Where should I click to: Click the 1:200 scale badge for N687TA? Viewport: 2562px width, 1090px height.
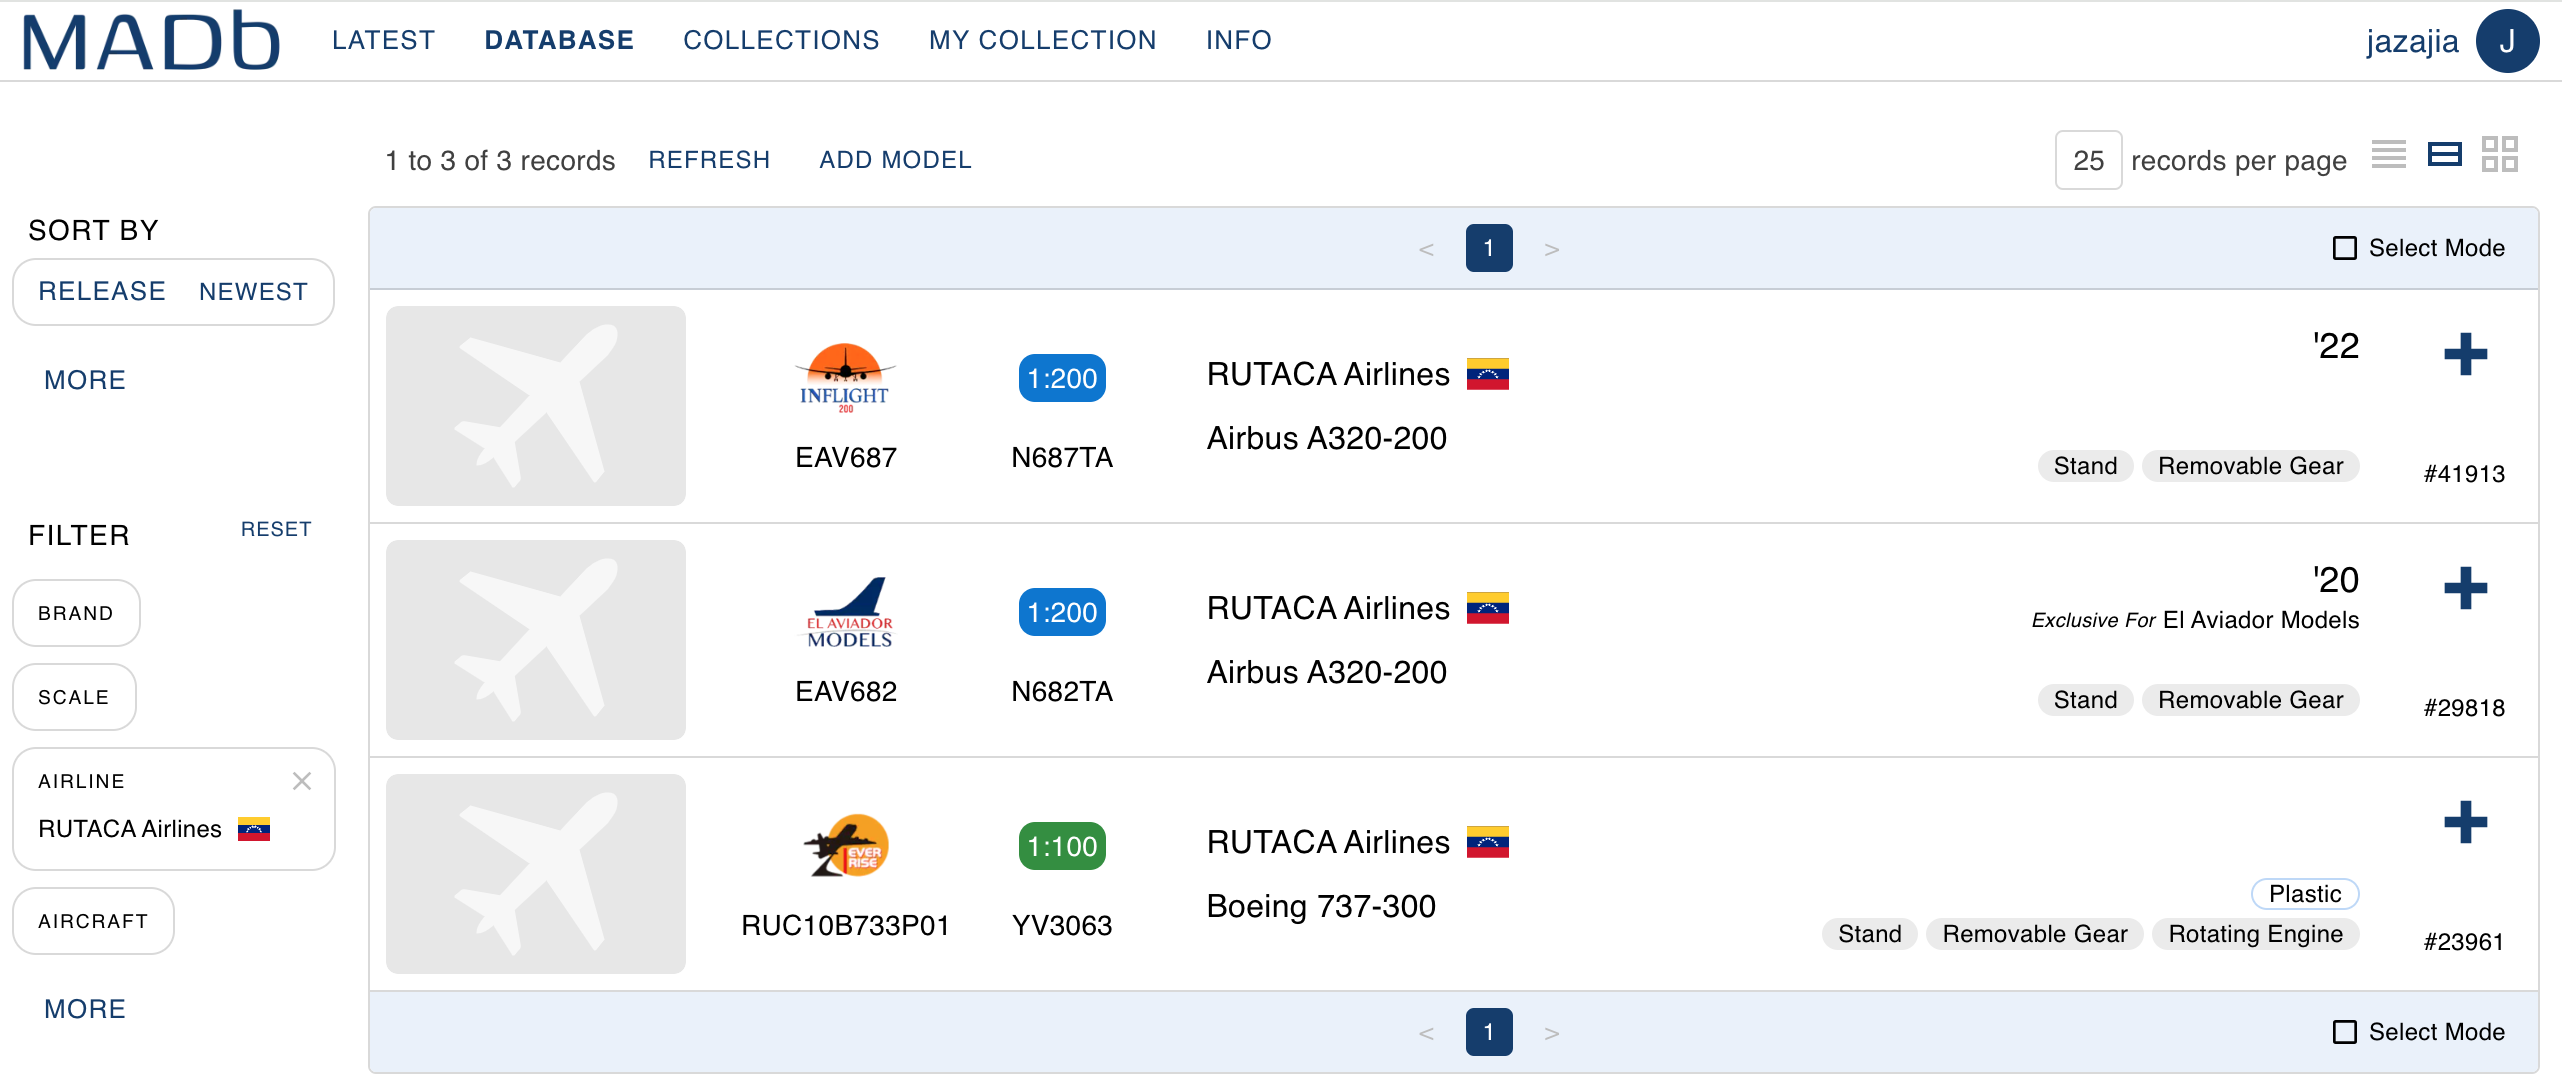(1062, 378)
